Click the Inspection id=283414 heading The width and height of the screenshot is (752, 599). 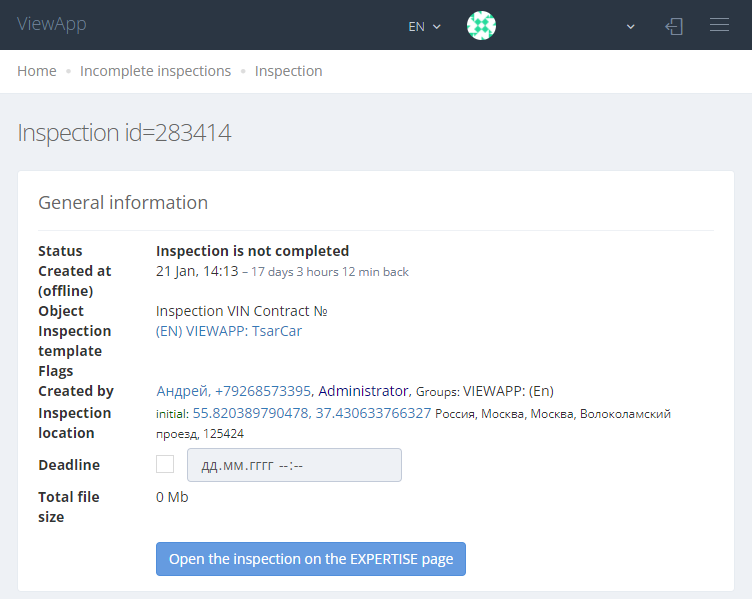(124, 133)
